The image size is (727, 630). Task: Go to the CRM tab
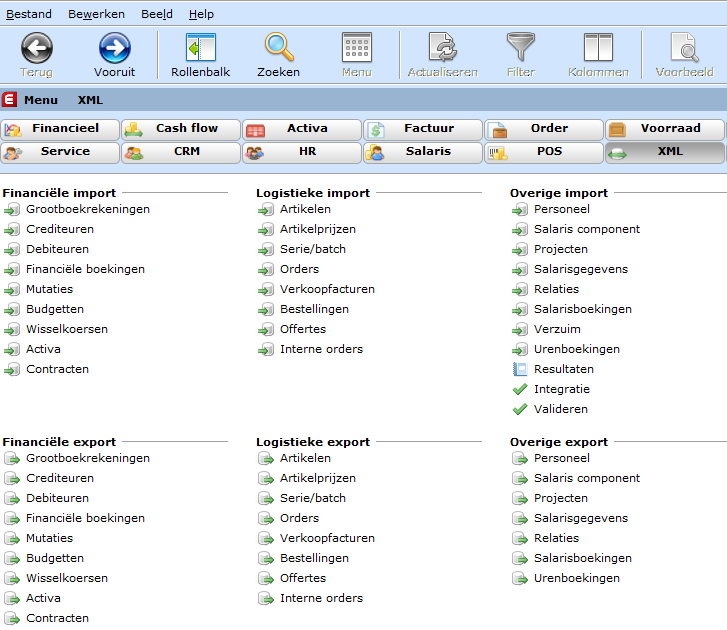pyautogui.click(x=181, y=152)
